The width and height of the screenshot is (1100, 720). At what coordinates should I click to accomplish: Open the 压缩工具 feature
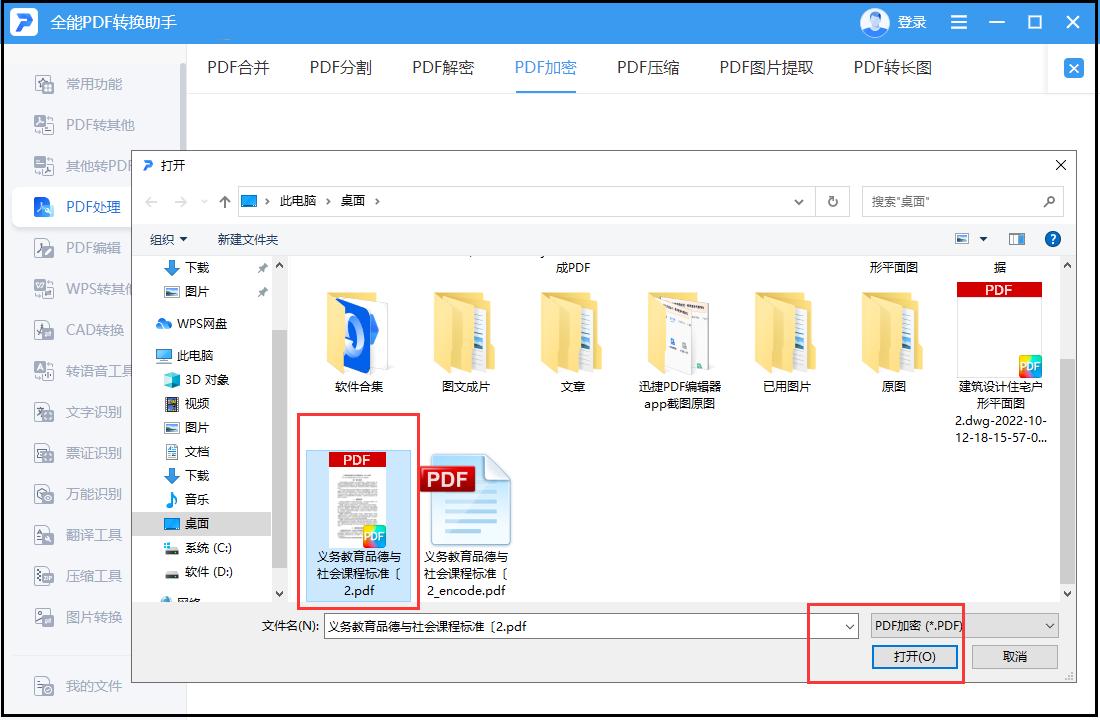(75, 576)
